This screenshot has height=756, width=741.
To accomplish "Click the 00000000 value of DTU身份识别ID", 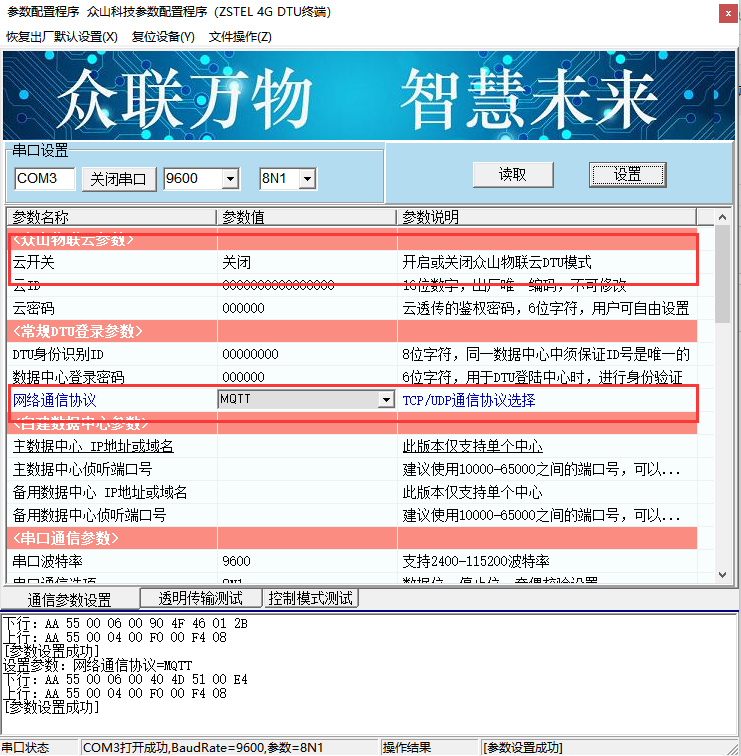I will pos(250,354).
